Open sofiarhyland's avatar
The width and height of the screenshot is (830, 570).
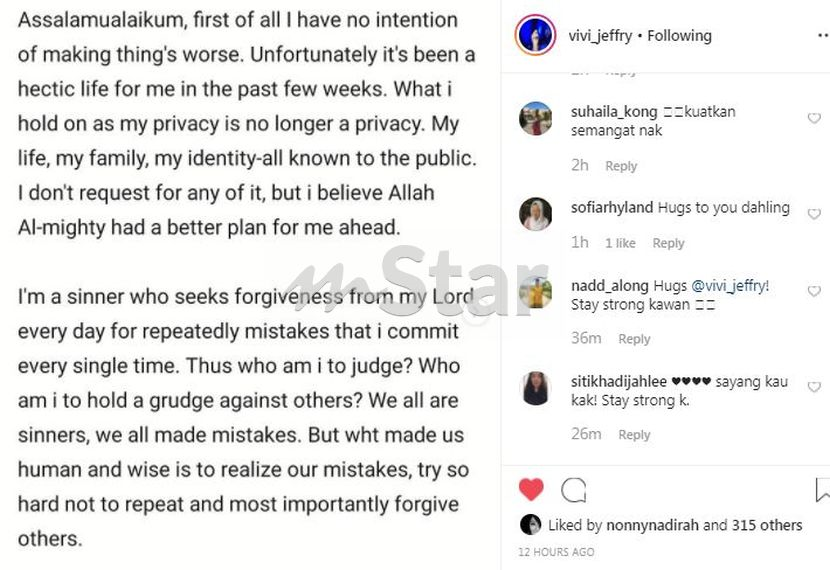536,214
